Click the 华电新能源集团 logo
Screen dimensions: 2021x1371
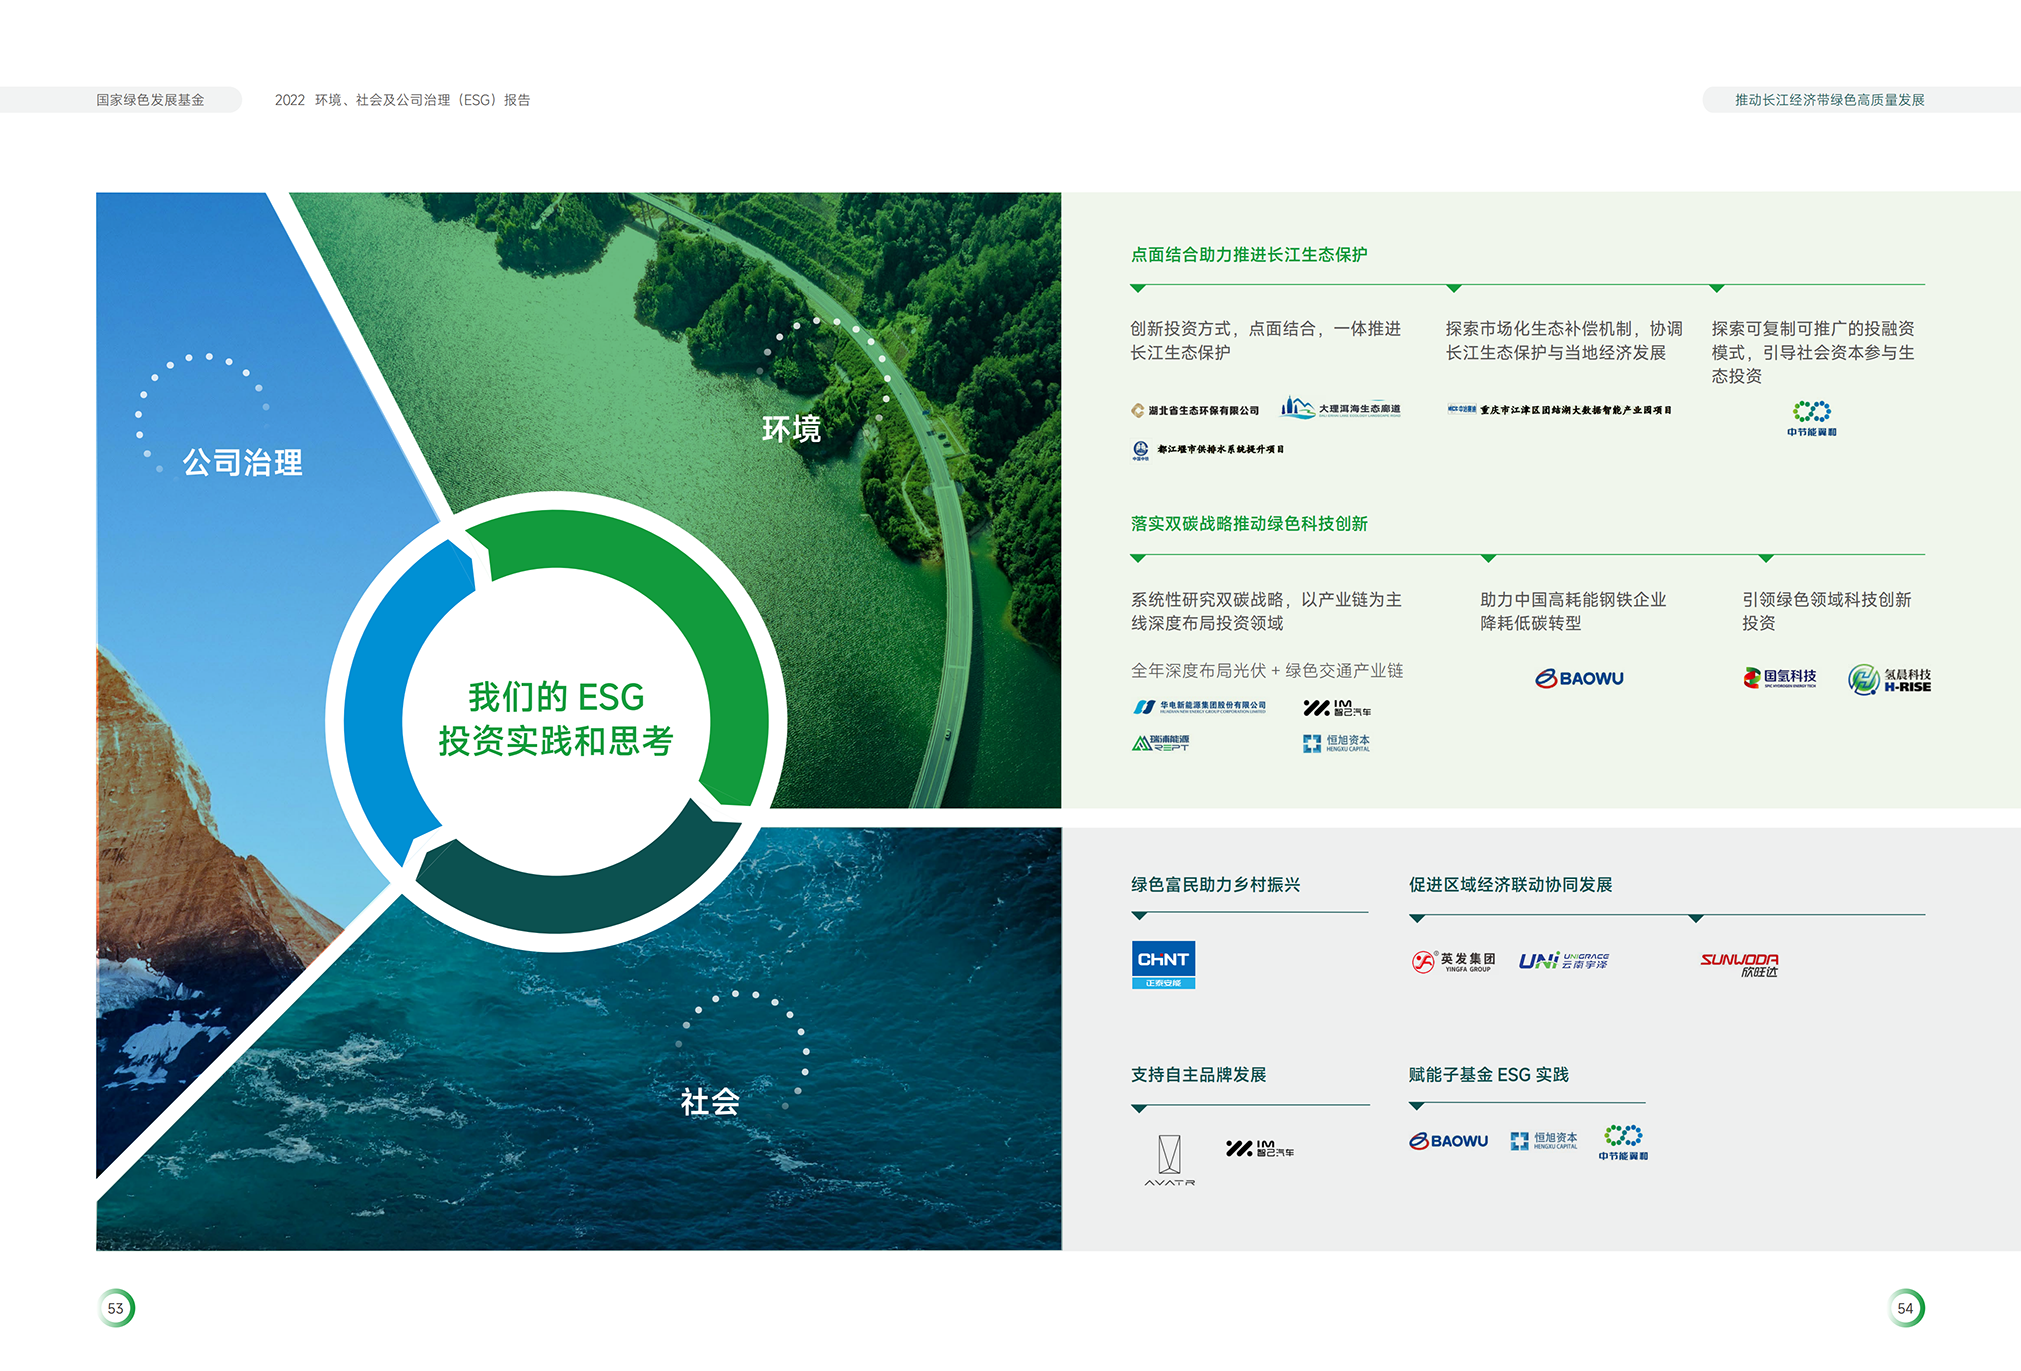[1199, 707]
